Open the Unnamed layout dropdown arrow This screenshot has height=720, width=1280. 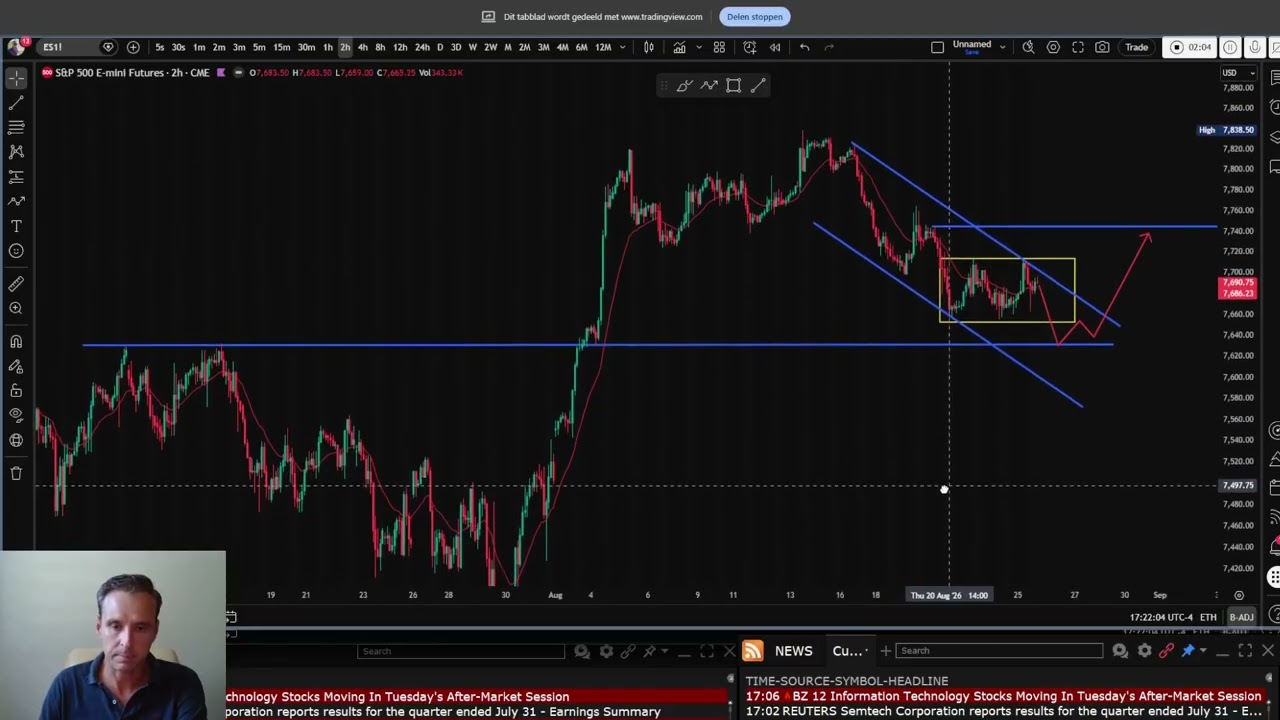tap(1002, 47)
